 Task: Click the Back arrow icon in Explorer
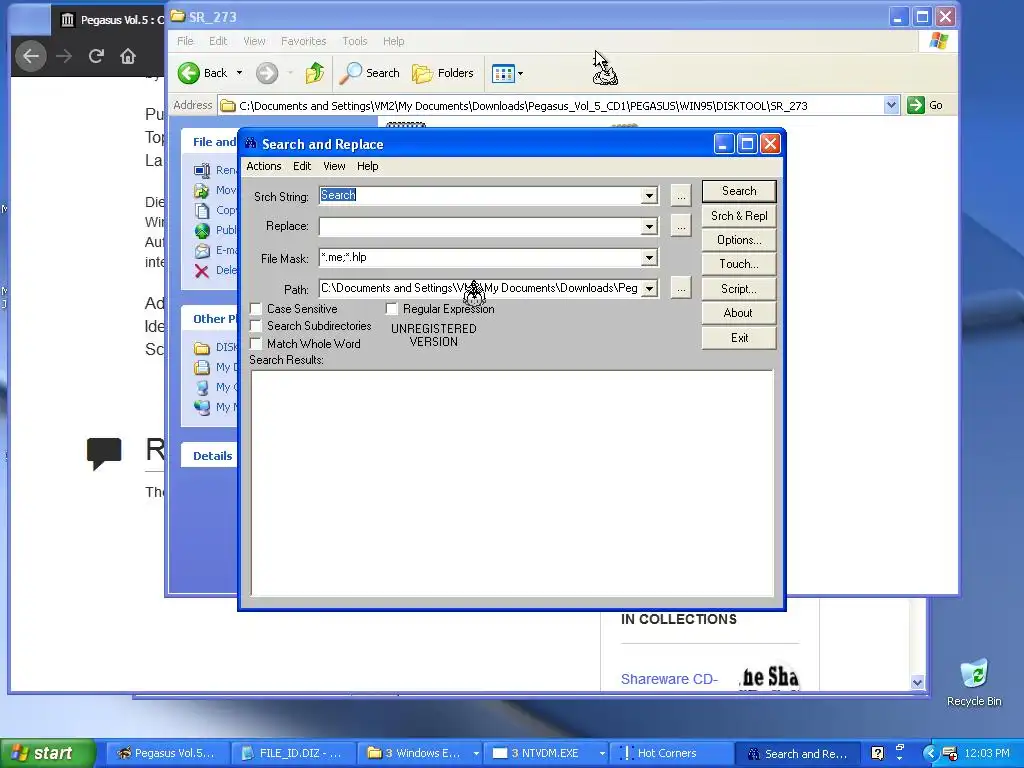coord(189,72)
